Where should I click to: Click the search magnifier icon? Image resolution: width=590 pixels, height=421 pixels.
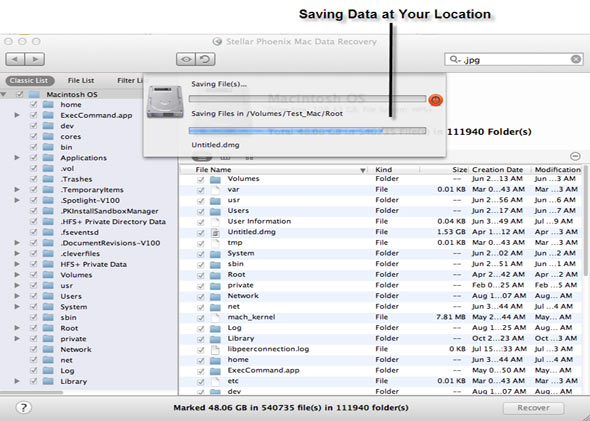click(454, 59)
